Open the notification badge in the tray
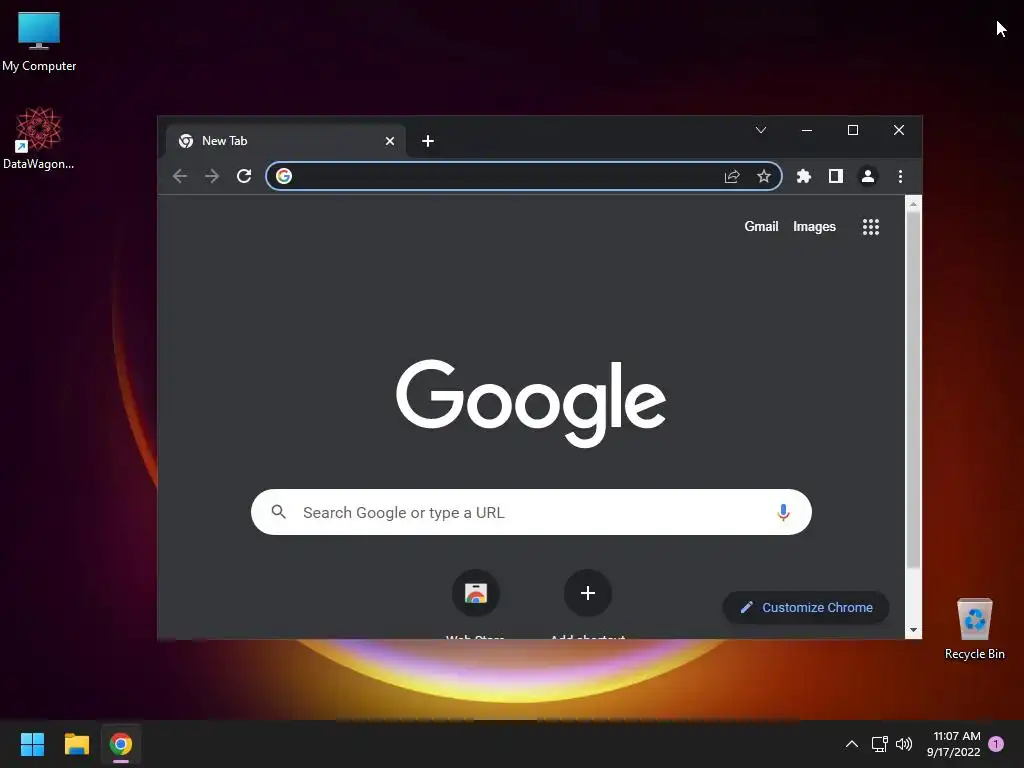 996,744
